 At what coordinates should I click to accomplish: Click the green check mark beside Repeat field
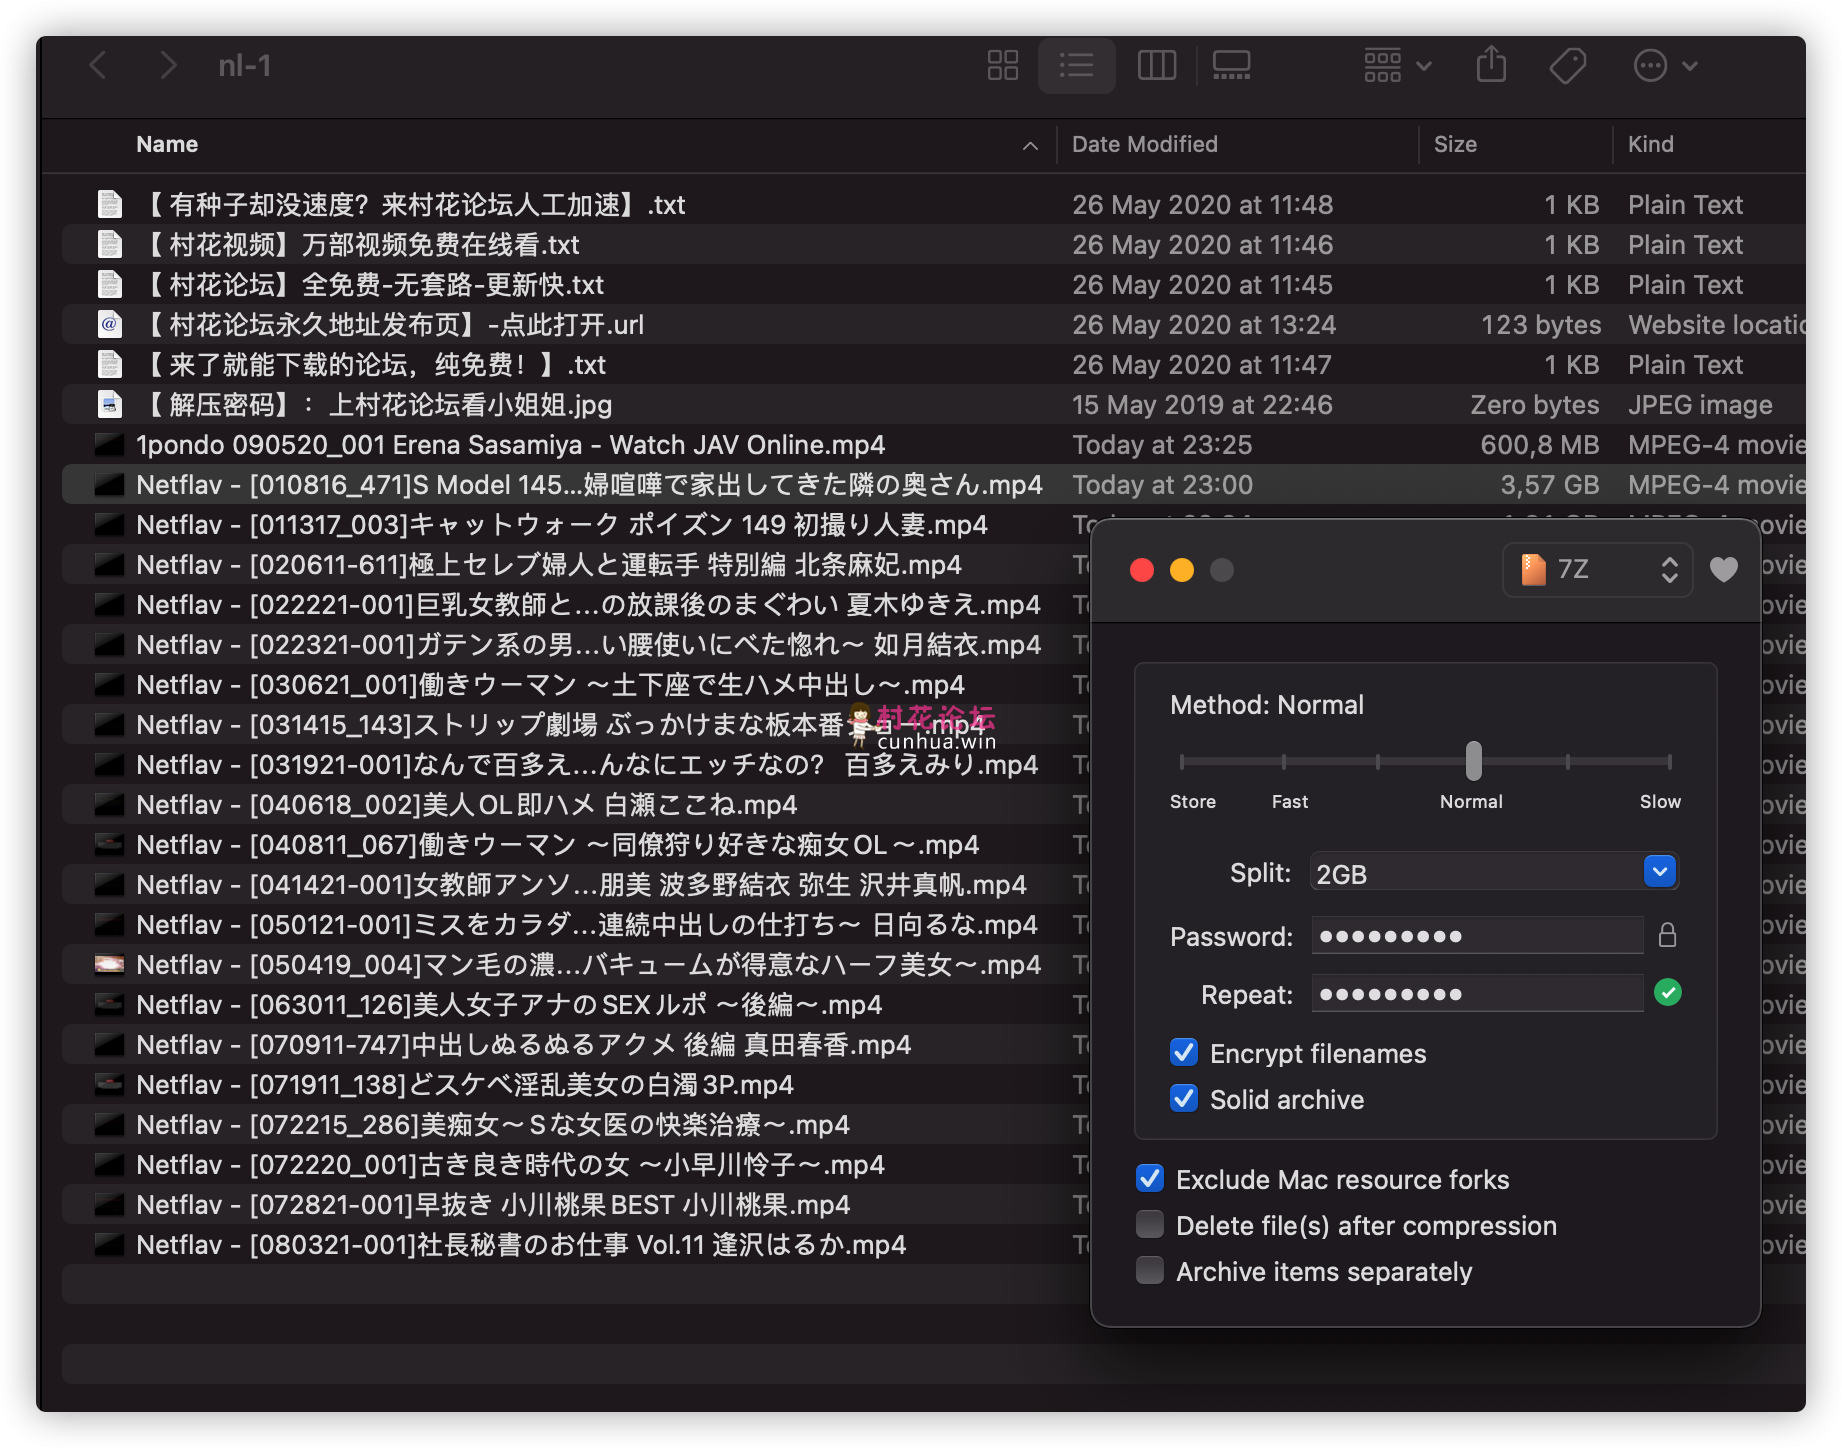pos(1667,993)
